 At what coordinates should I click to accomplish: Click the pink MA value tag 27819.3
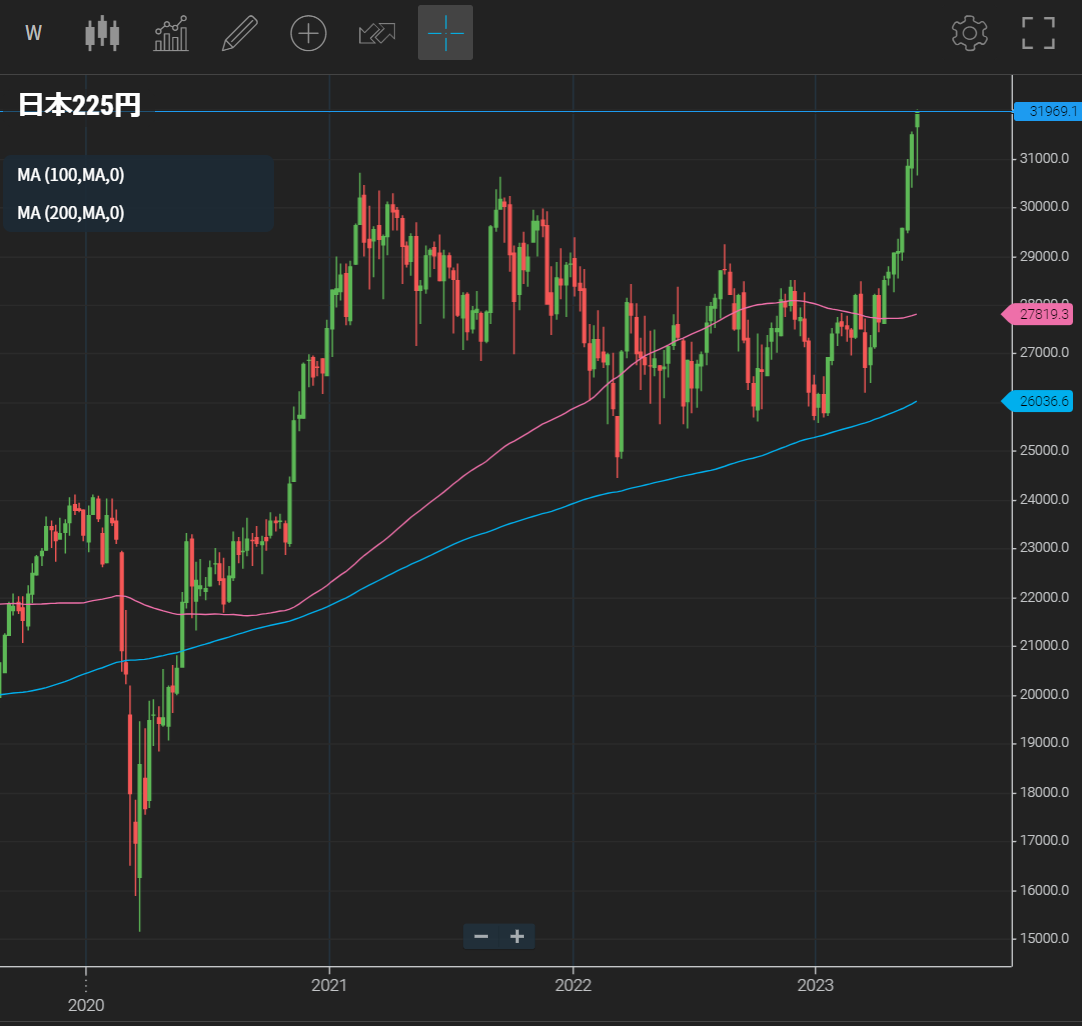pos(1042,315)
